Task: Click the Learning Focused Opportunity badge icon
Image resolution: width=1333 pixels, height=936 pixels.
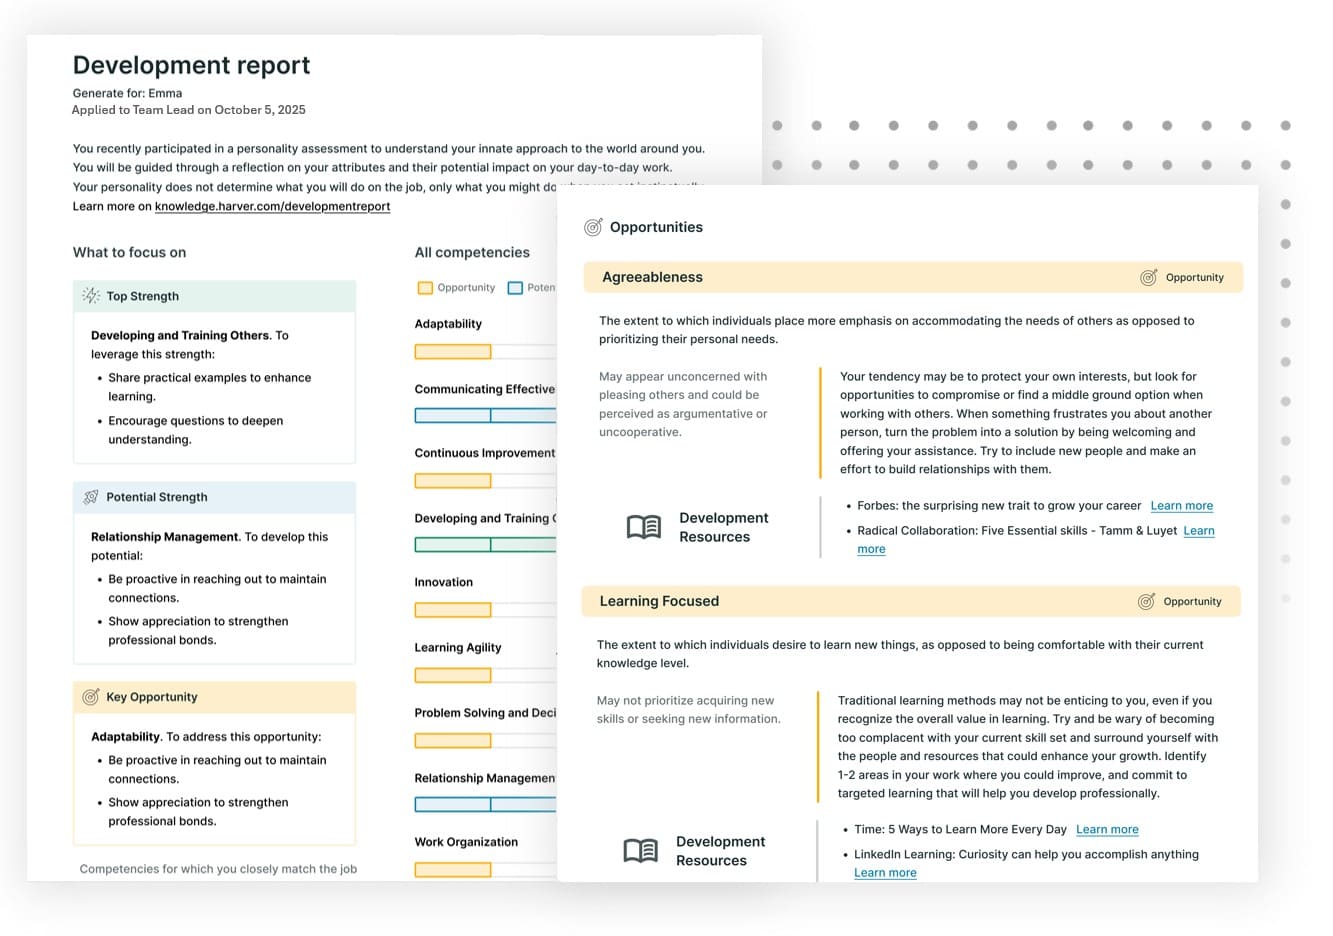Action: (x=1147, y=601)
